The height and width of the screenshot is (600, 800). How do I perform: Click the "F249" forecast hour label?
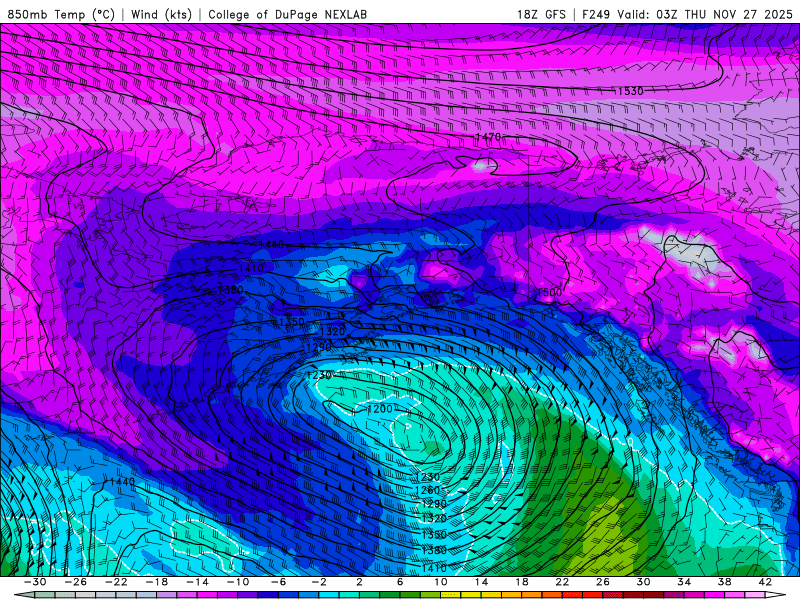point(596,14)
